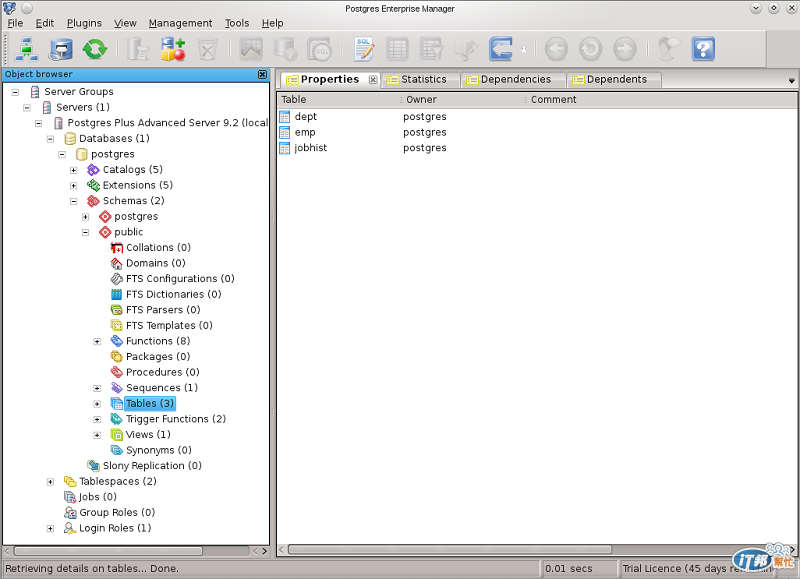Open the View menu

[x=125, y=23]
